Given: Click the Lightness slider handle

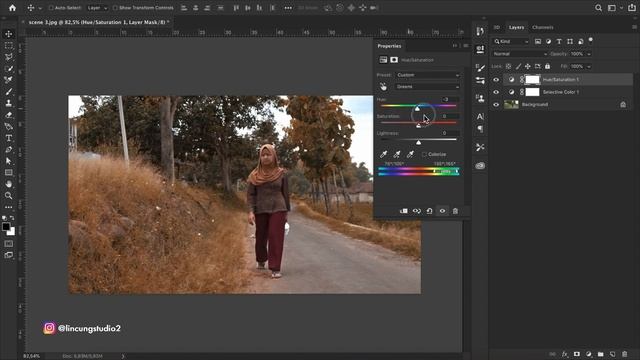Looking at the screenshot, I should point(418,142).
